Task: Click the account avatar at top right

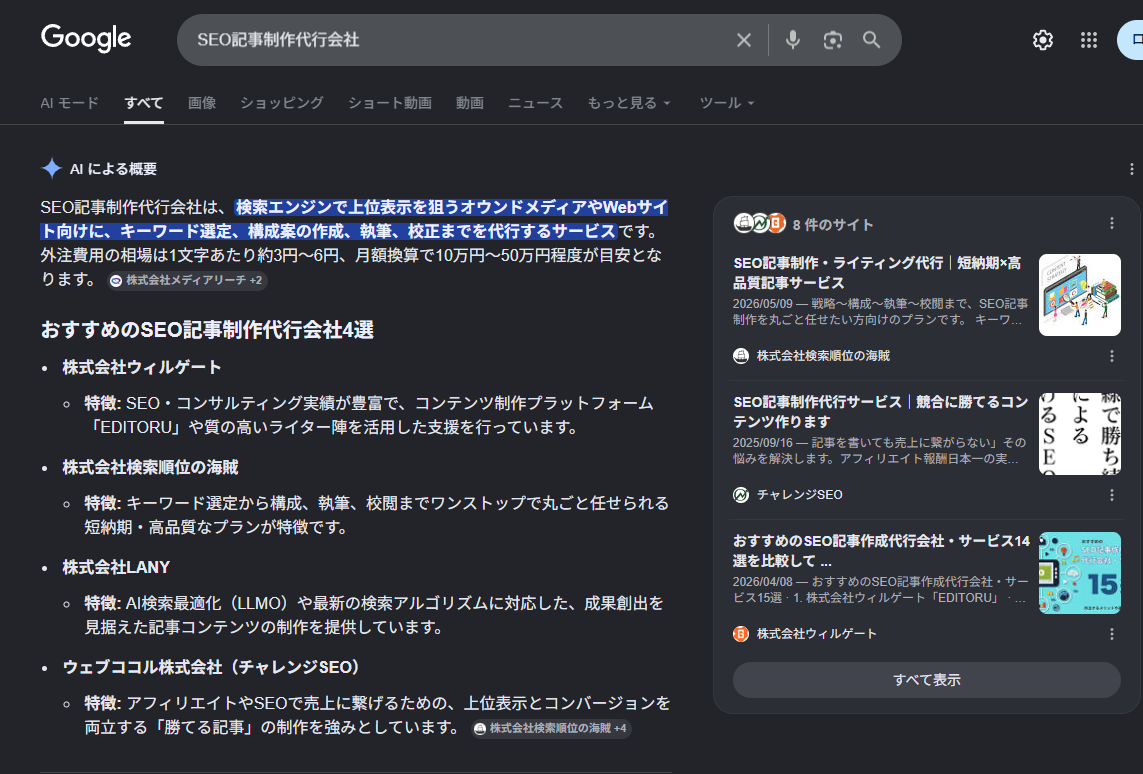Action: (x=1131, y=40)
